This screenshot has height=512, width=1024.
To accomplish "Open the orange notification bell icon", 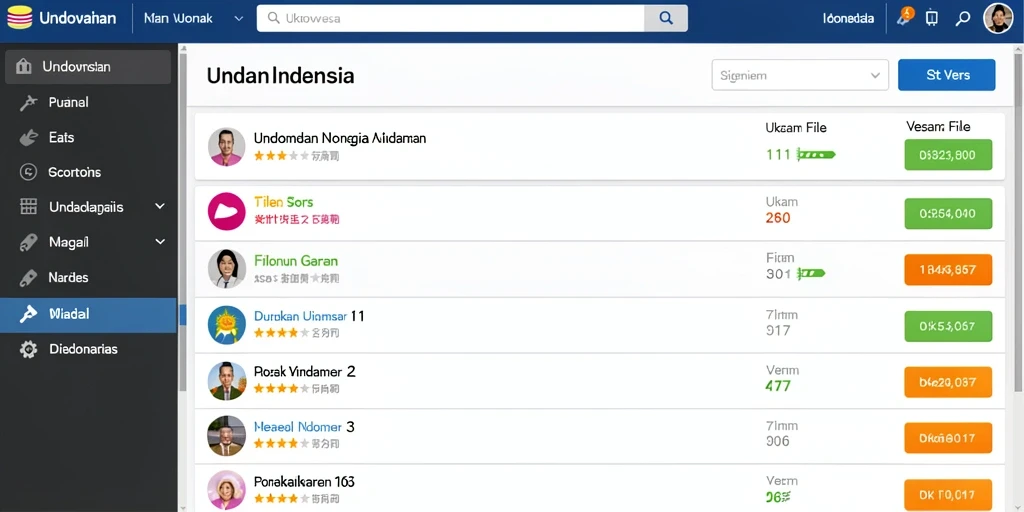I will point(906,16).
